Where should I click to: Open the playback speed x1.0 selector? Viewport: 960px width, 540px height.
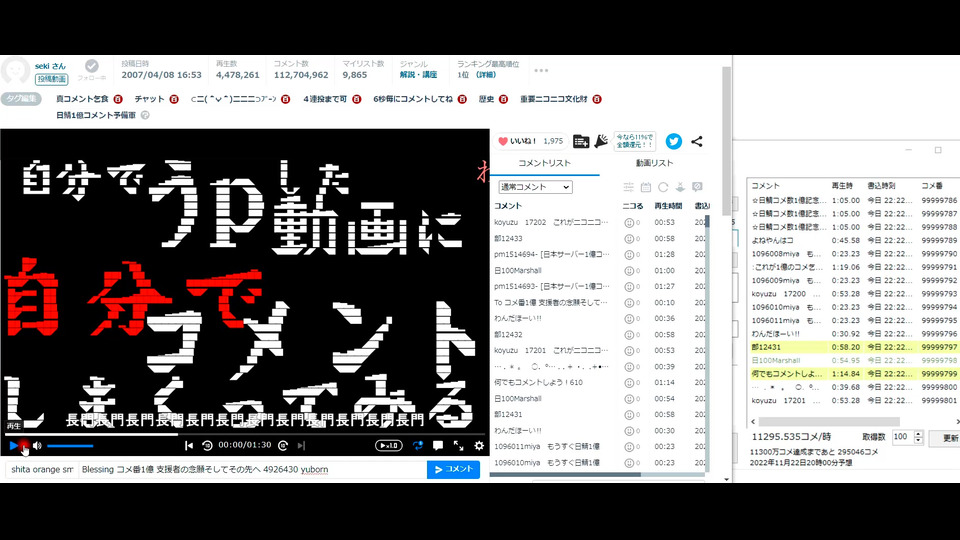[x=388, y=446]
